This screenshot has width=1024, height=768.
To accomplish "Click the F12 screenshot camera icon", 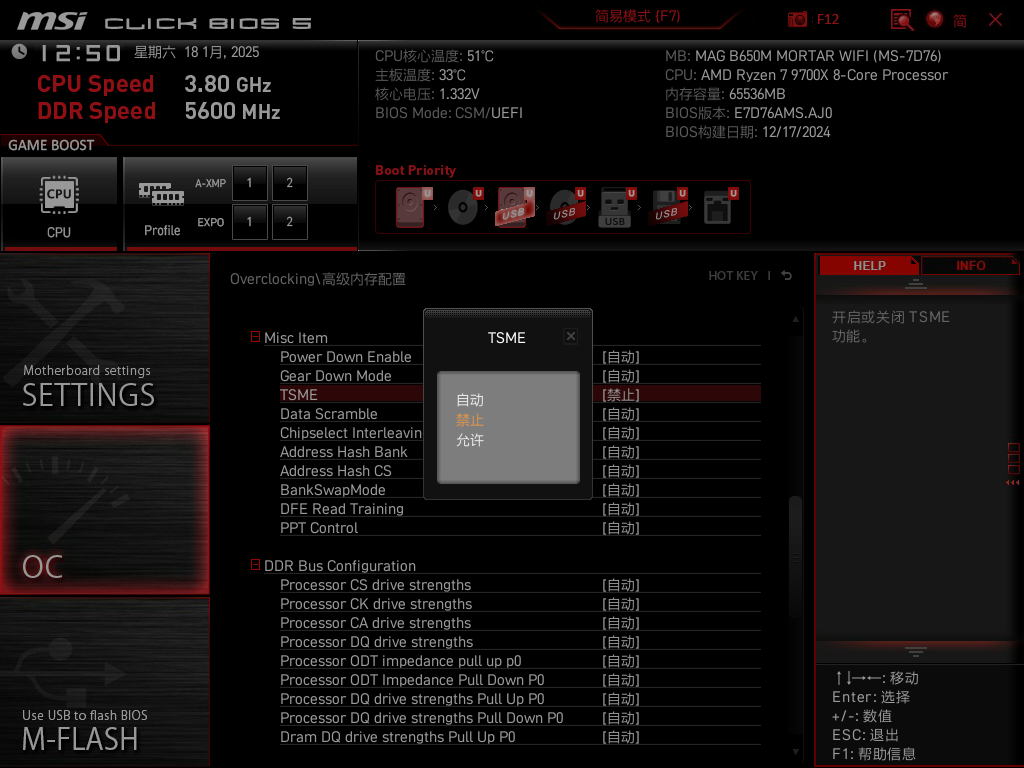I will pos(797,19).
